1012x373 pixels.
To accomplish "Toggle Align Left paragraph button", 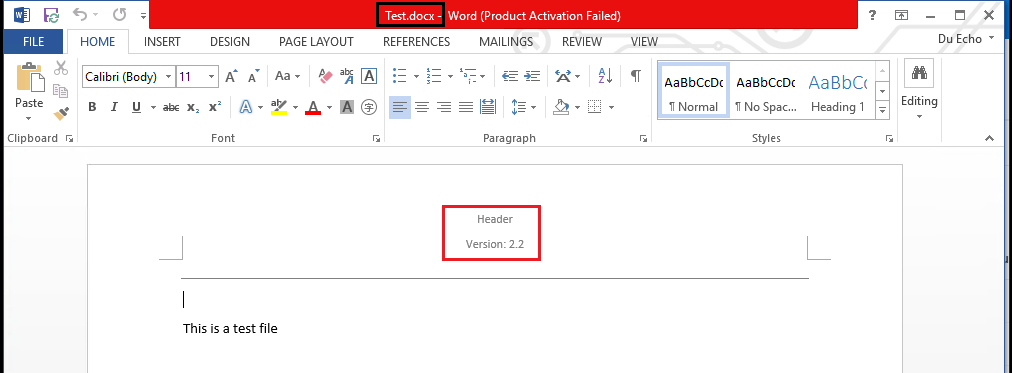I will (400, 107).
